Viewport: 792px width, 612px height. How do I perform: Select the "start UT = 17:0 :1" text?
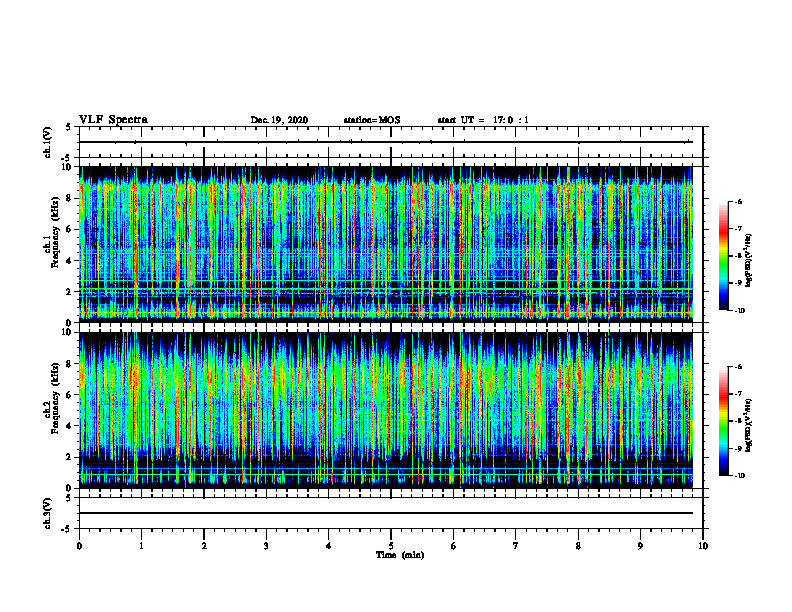click(x=483, y=120)
